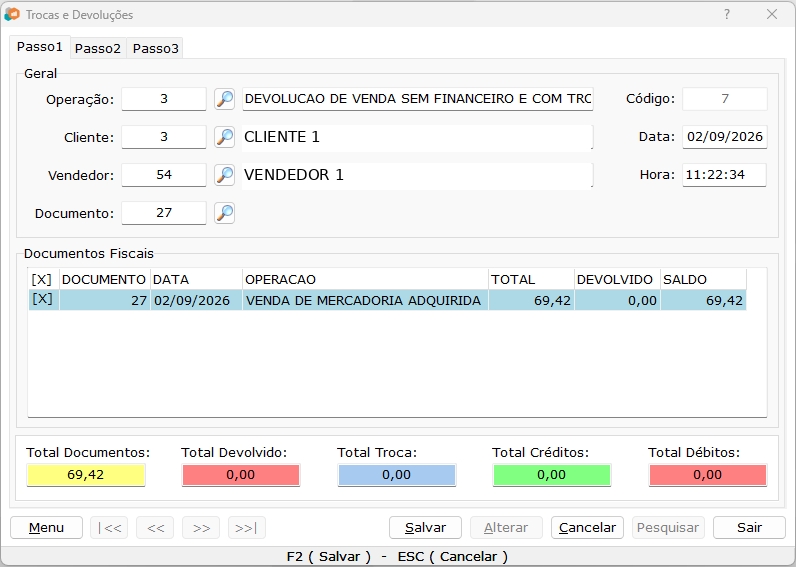This screenshot has width=796, height=567.
Task: Close the Trocas e Devoluções window
Action: (772, 14)
